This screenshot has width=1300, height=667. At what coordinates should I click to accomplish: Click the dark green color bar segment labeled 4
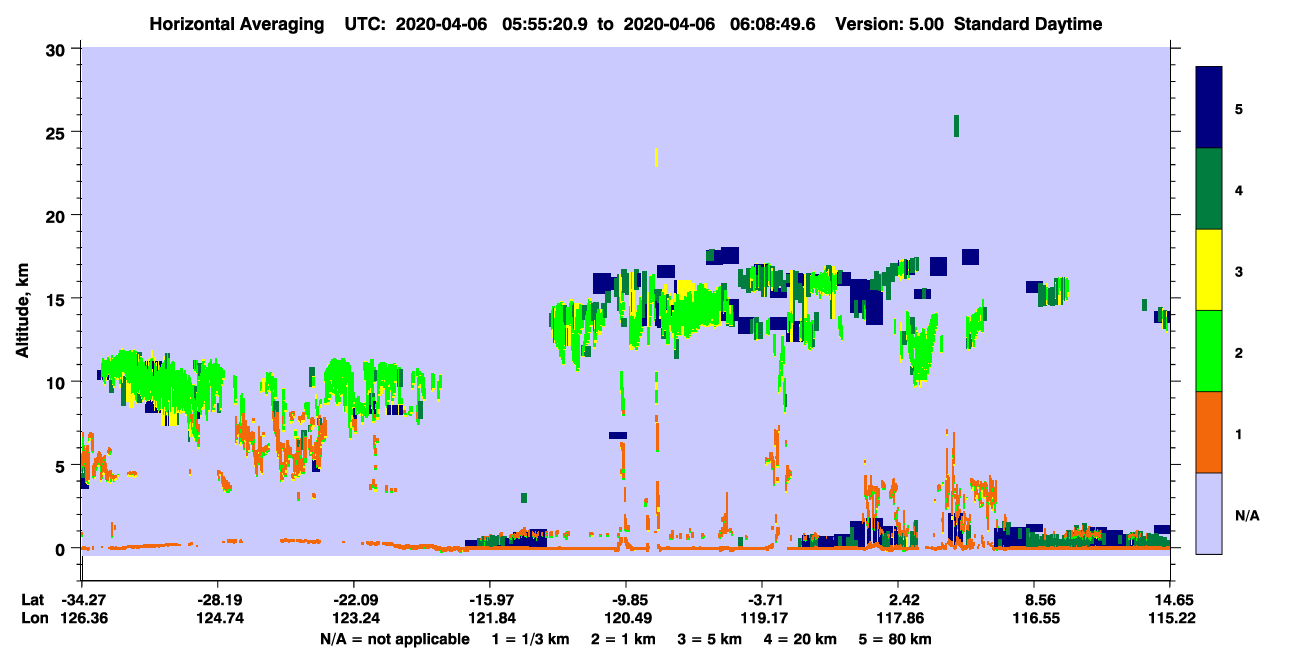[1209, 189]
